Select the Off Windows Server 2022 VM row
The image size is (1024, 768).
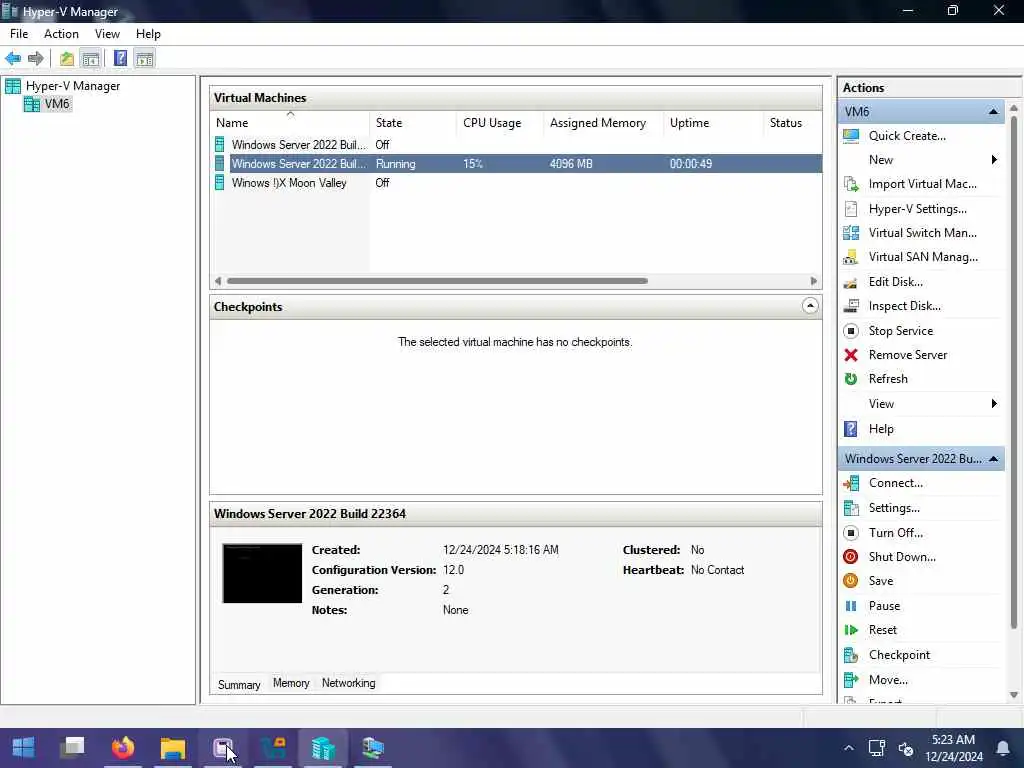point(516,145)
